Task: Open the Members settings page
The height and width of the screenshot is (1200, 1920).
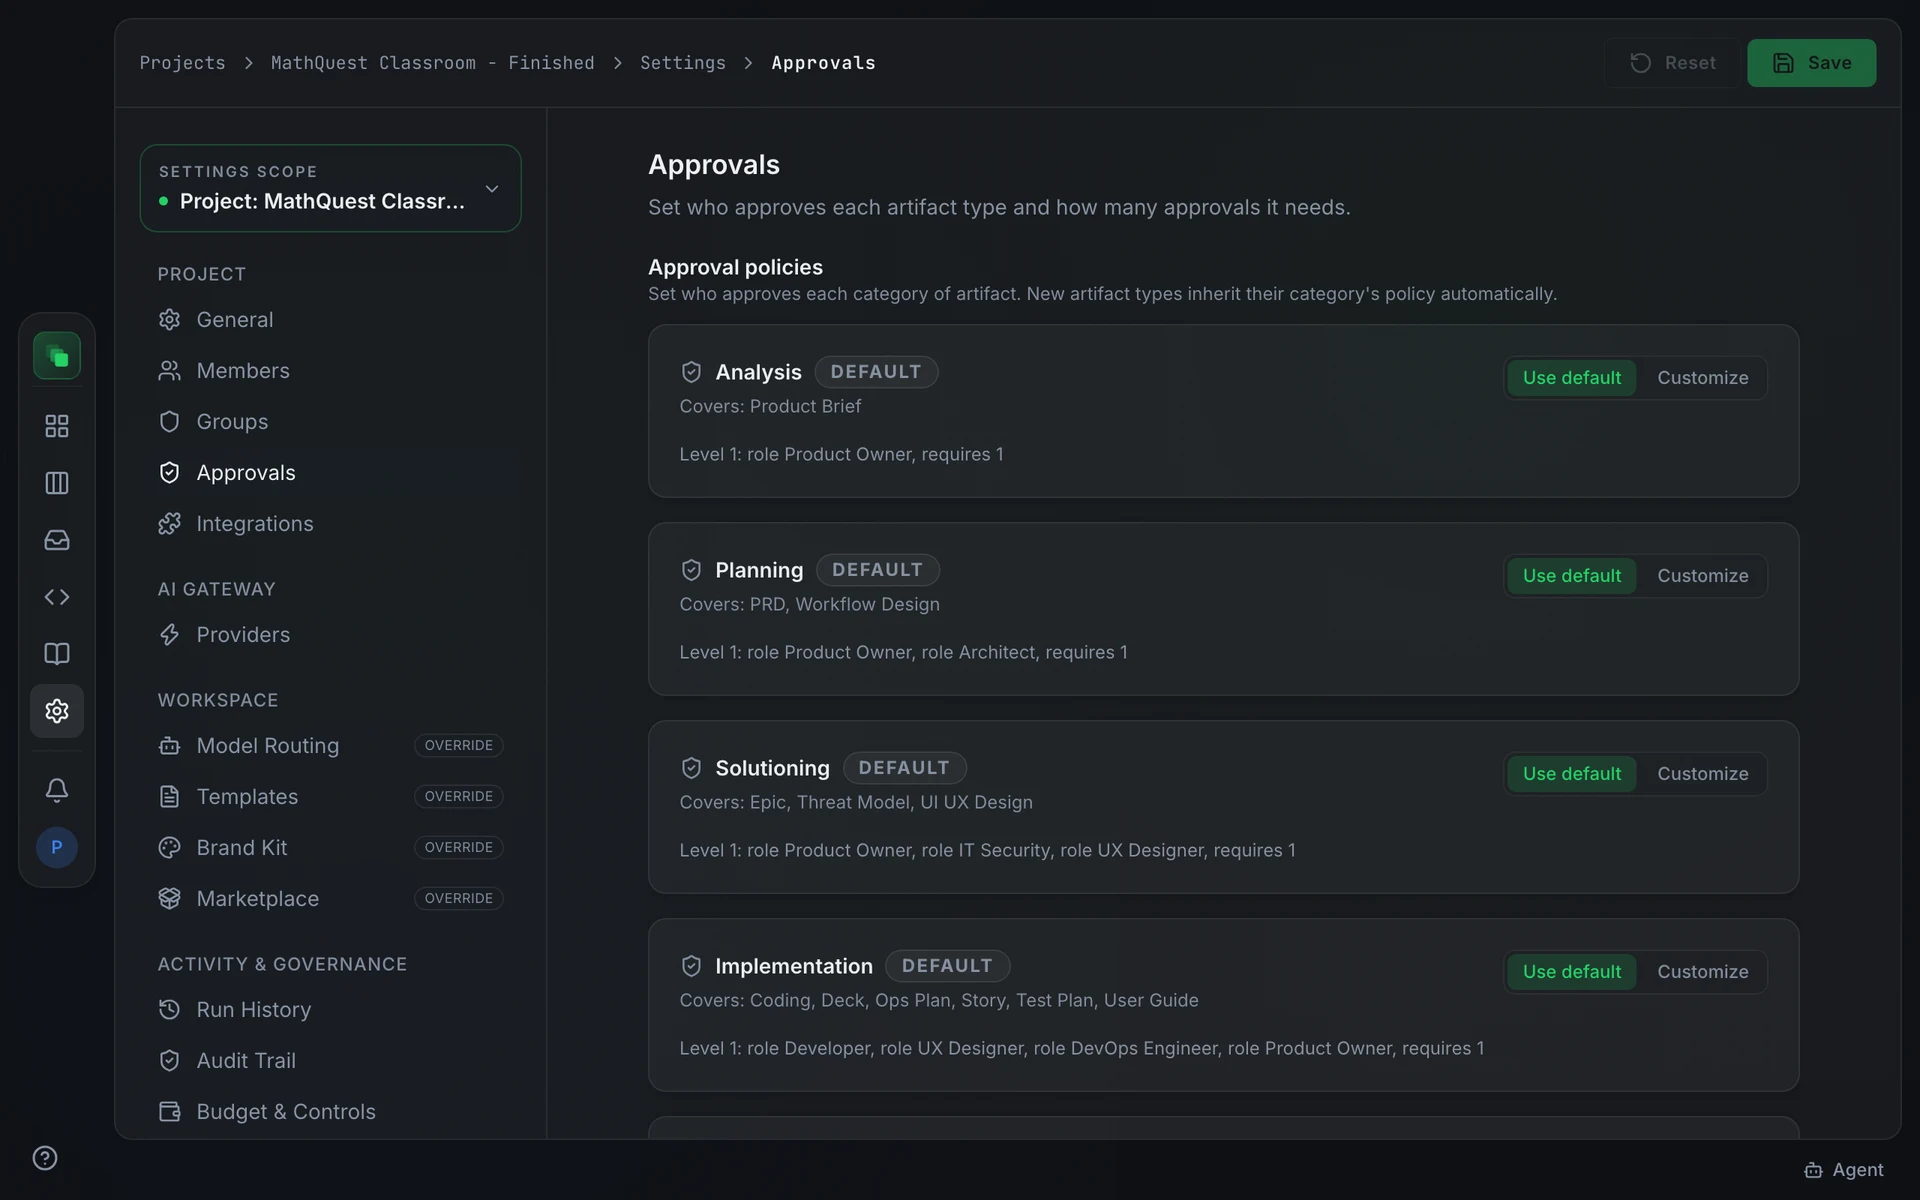Action: 330,370
